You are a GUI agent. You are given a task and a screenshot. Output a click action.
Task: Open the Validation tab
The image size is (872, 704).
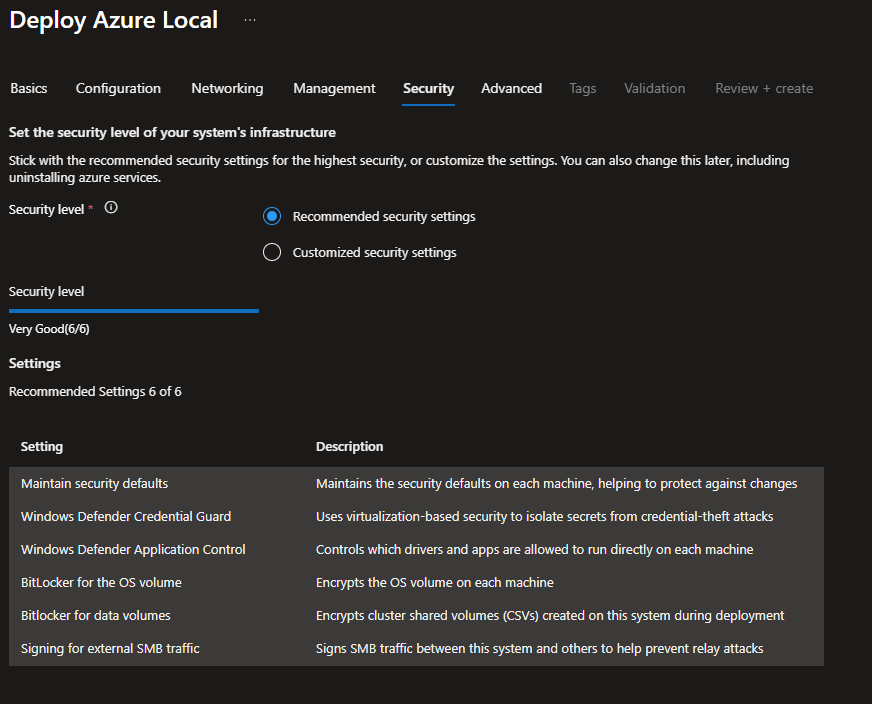654,88
